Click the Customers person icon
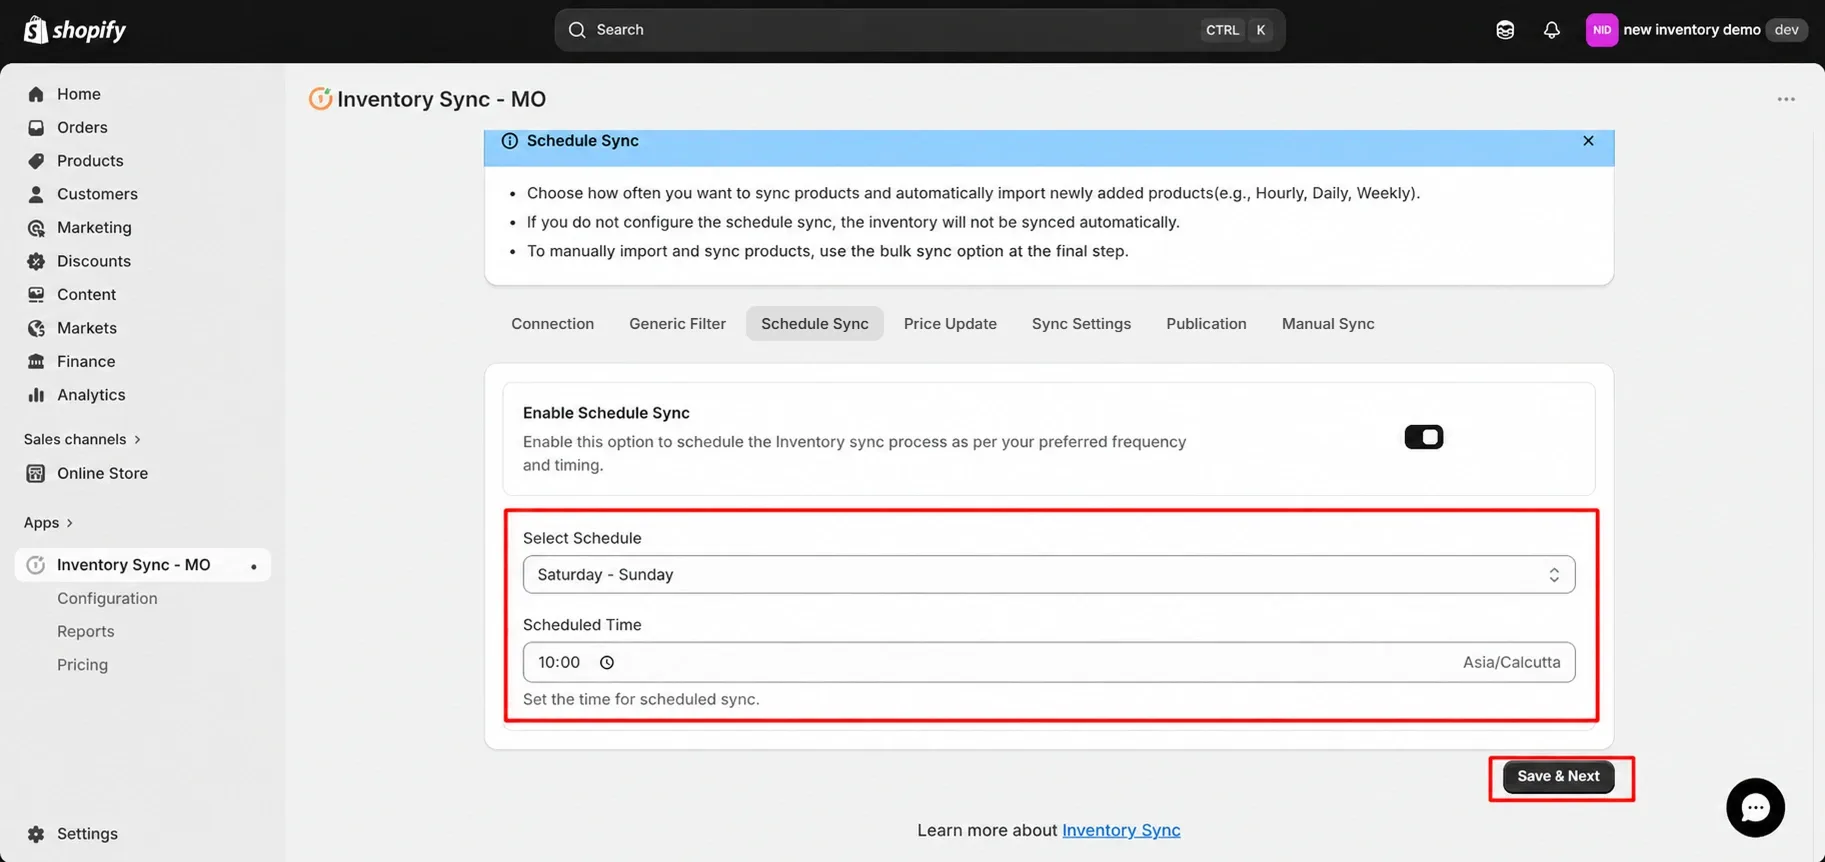The image size is (1825, 862). point(36,194)
